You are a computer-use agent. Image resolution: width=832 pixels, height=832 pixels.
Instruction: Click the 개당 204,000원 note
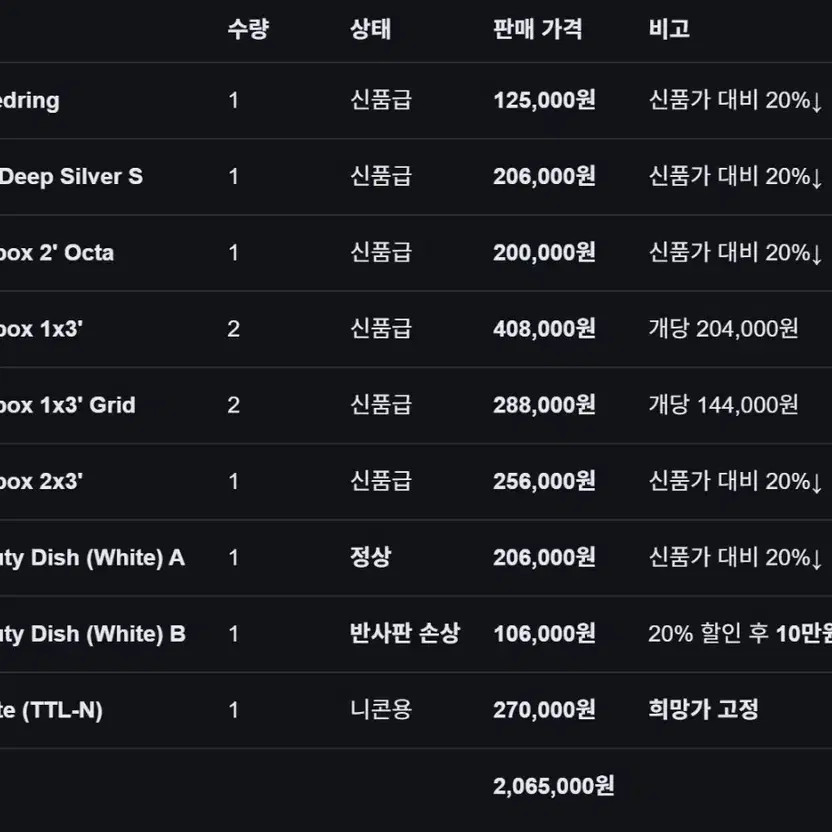click(723, 329)
